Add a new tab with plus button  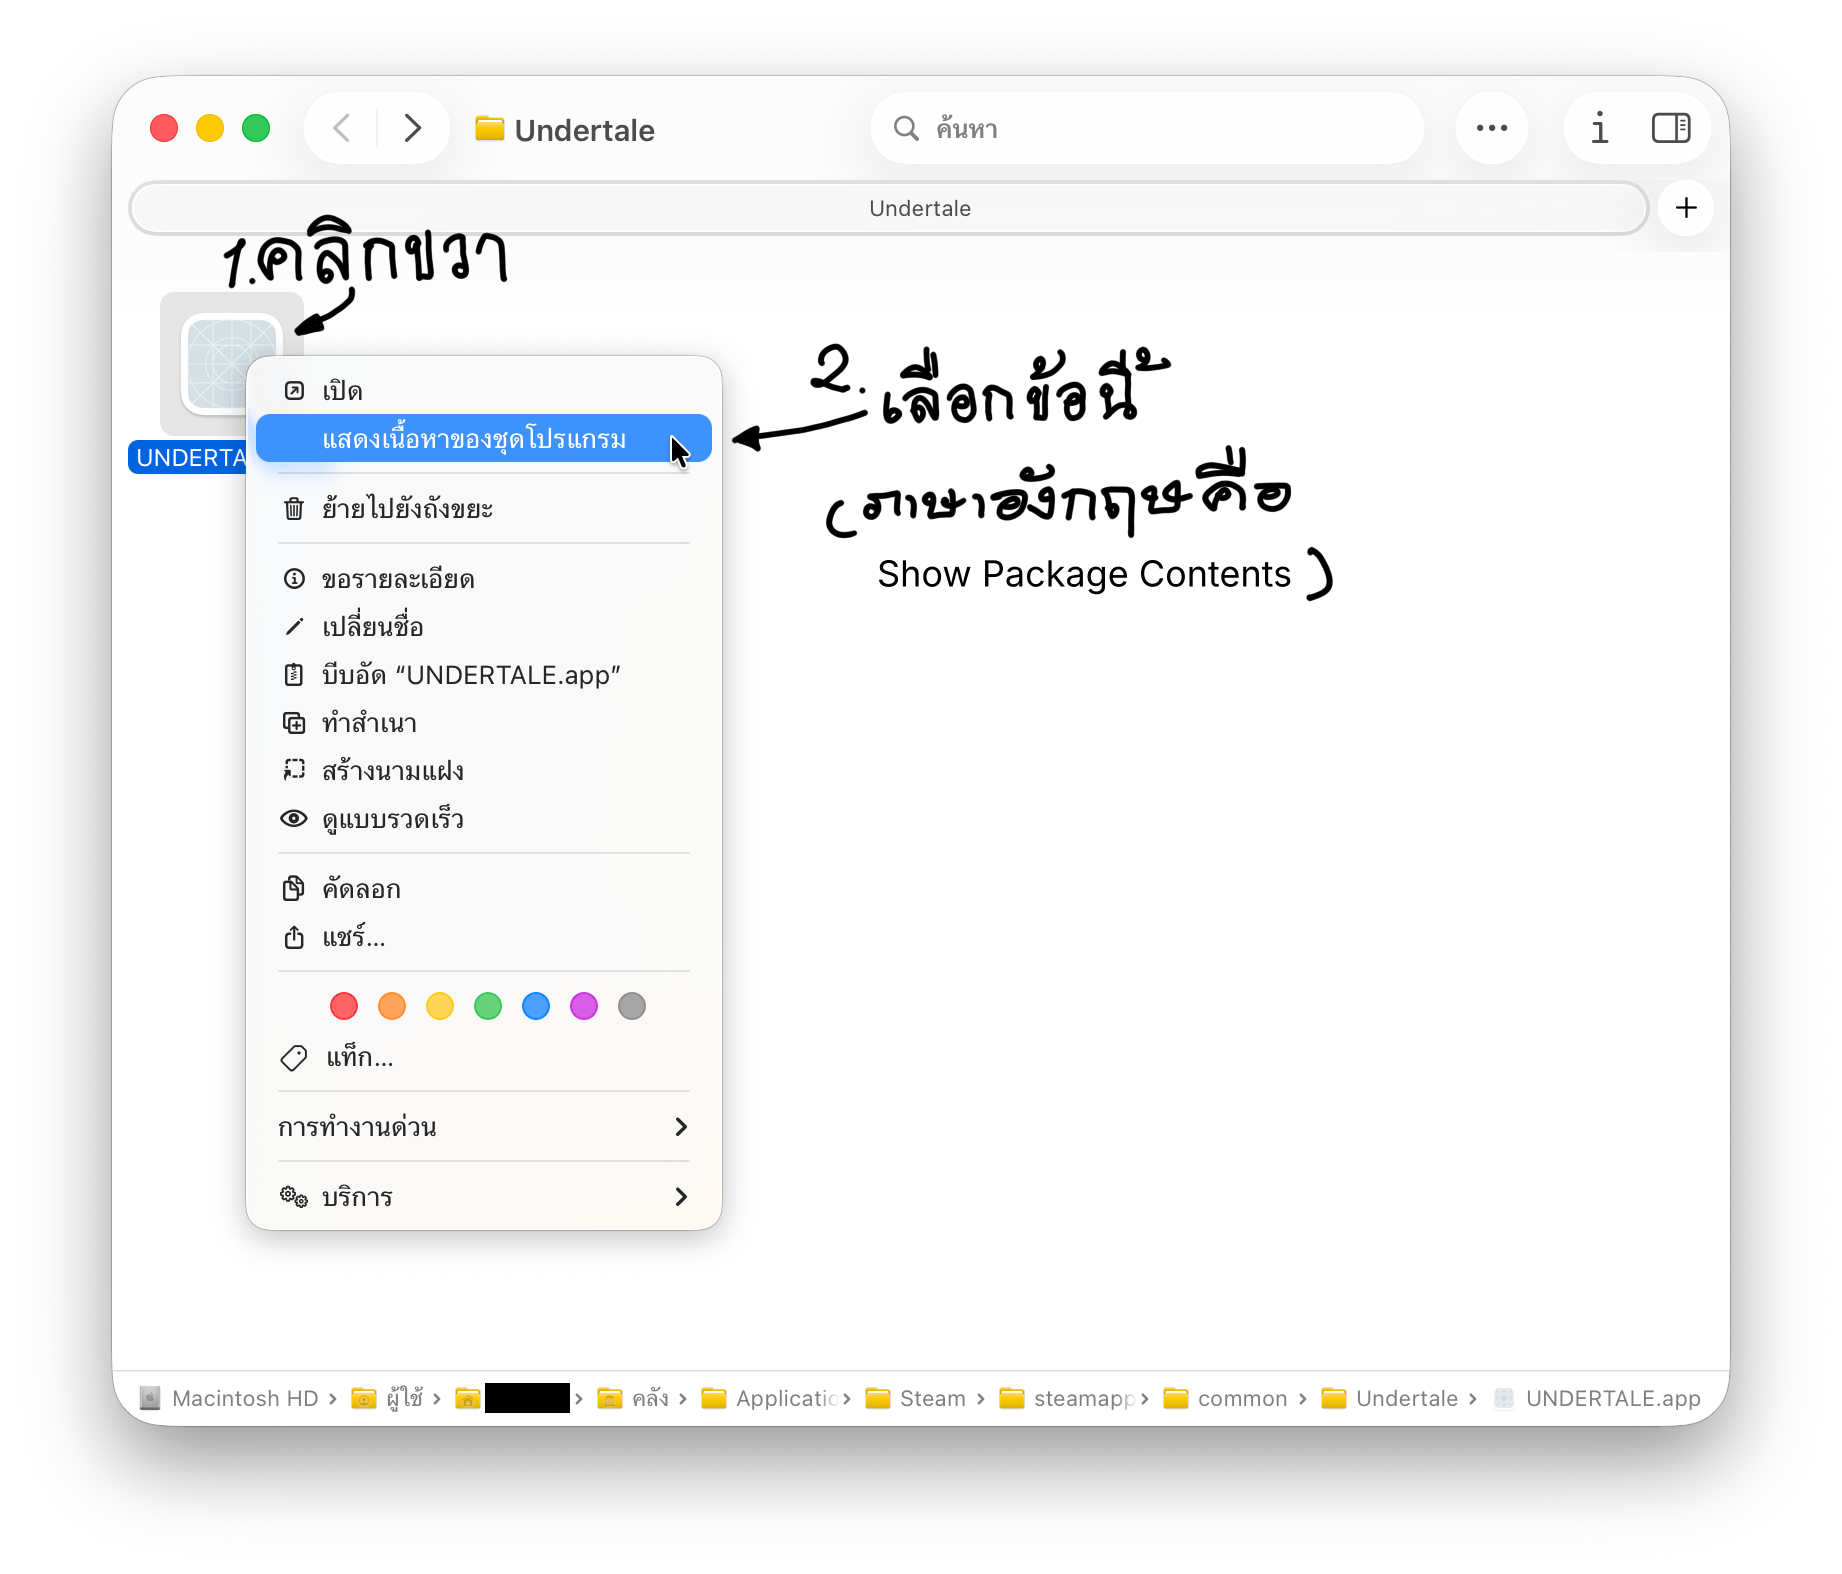coord(1686,208)
